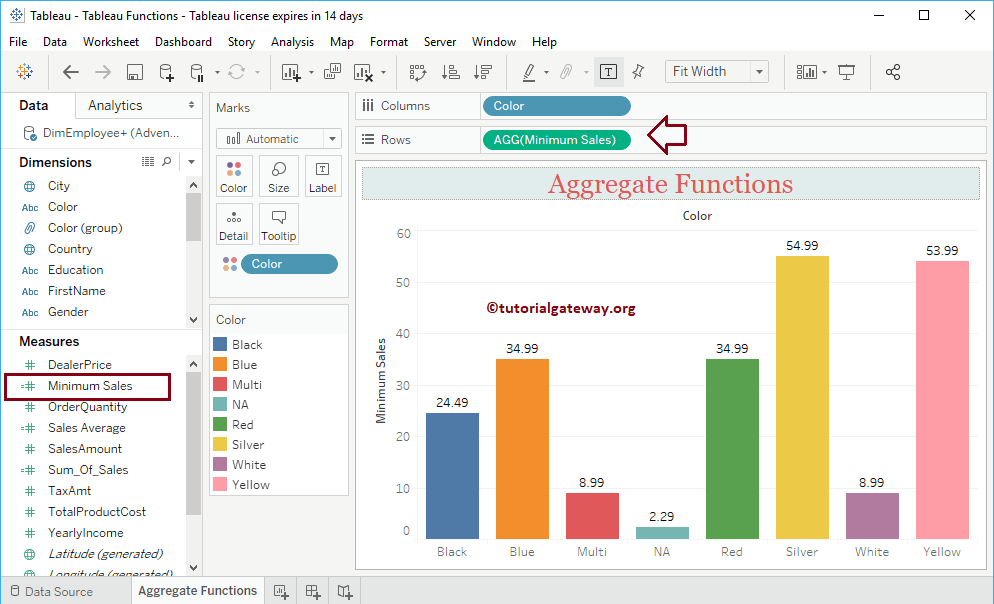The height and width of the screenshot is (604, 994).
Task: Open the Size mark property
Action: click(x=278, y=176)
